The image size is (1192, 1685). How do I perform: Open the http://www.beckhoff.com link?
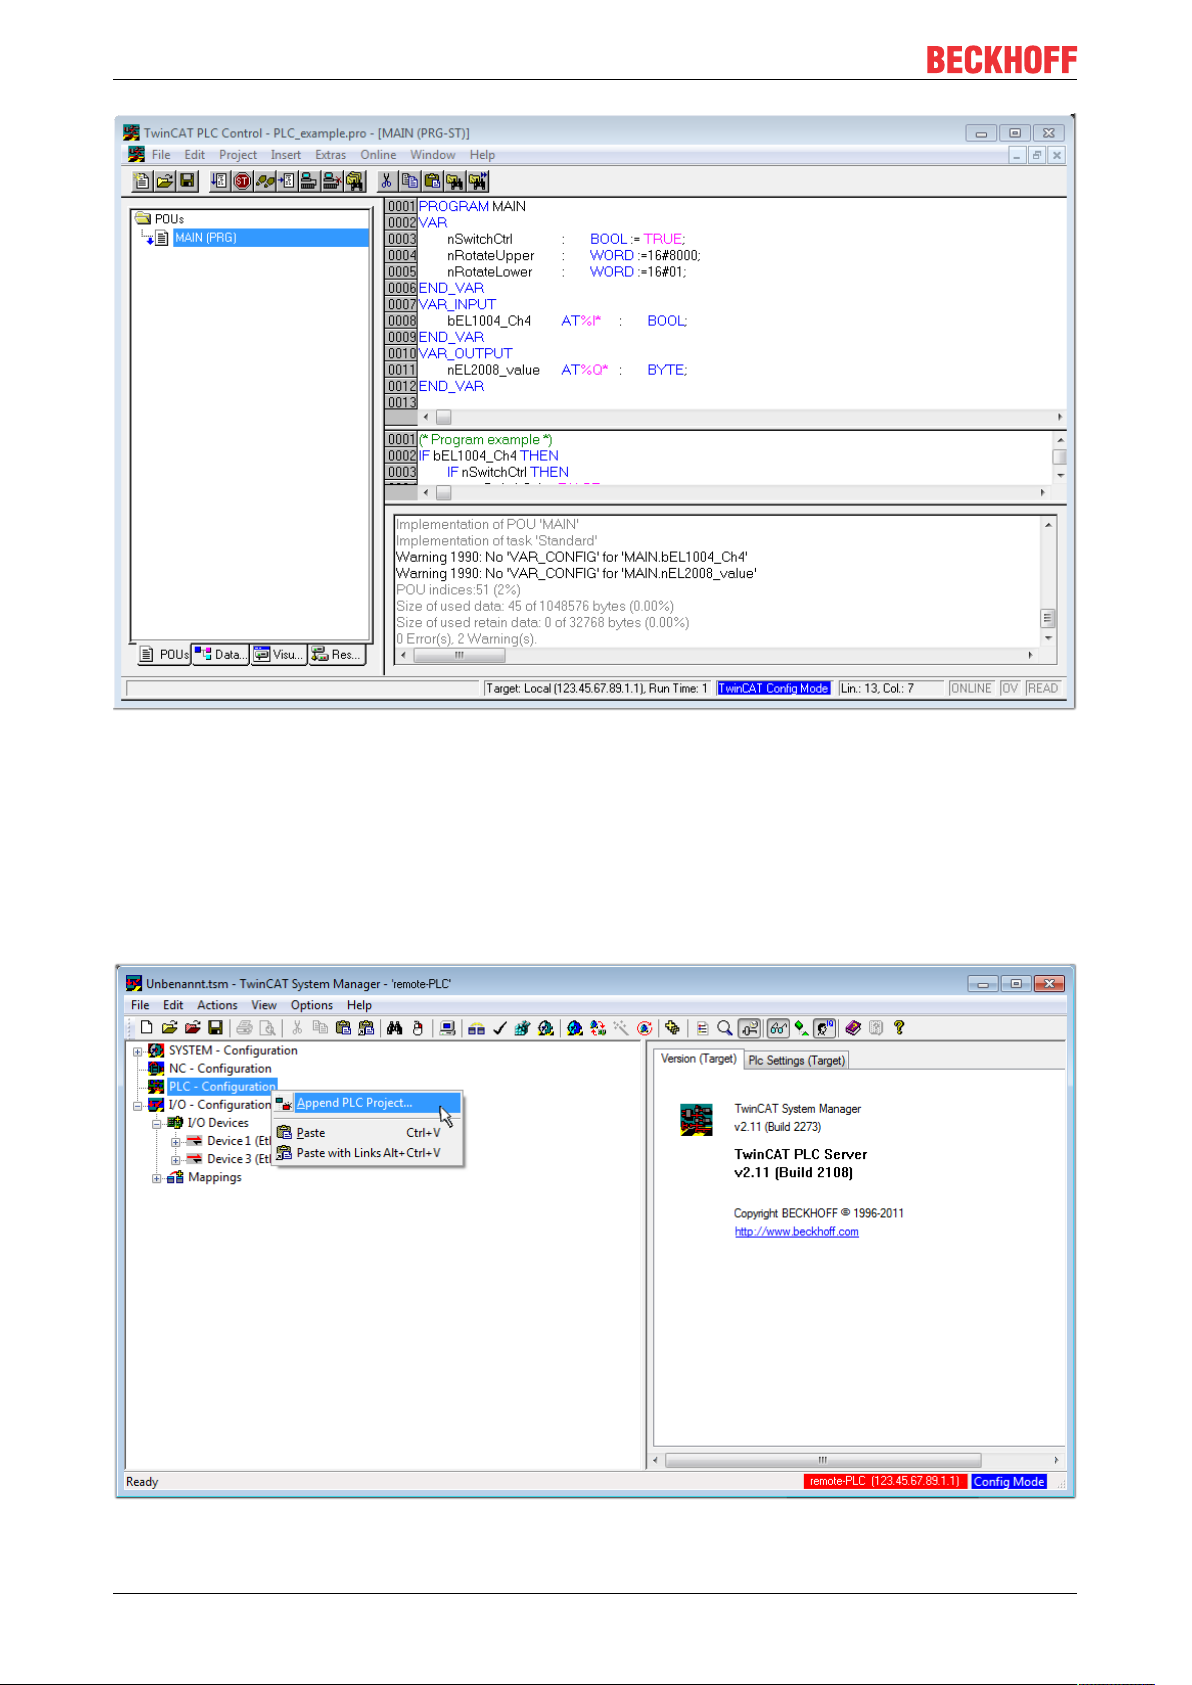(x=797, y=1232)
